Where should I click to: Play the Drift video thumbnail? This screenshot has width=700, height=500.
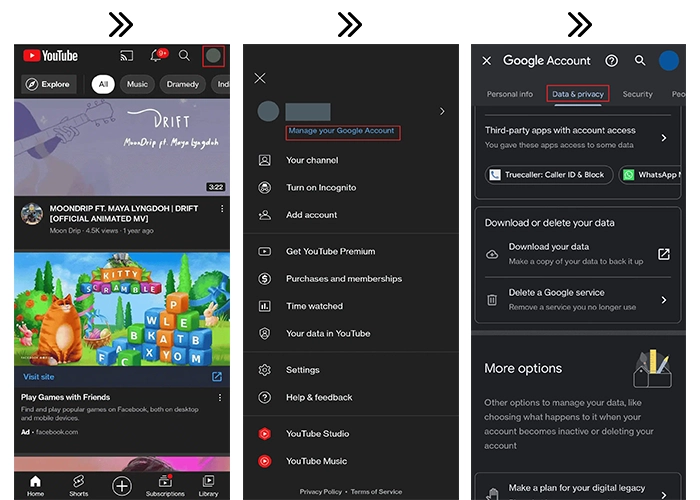click(122, 147)
